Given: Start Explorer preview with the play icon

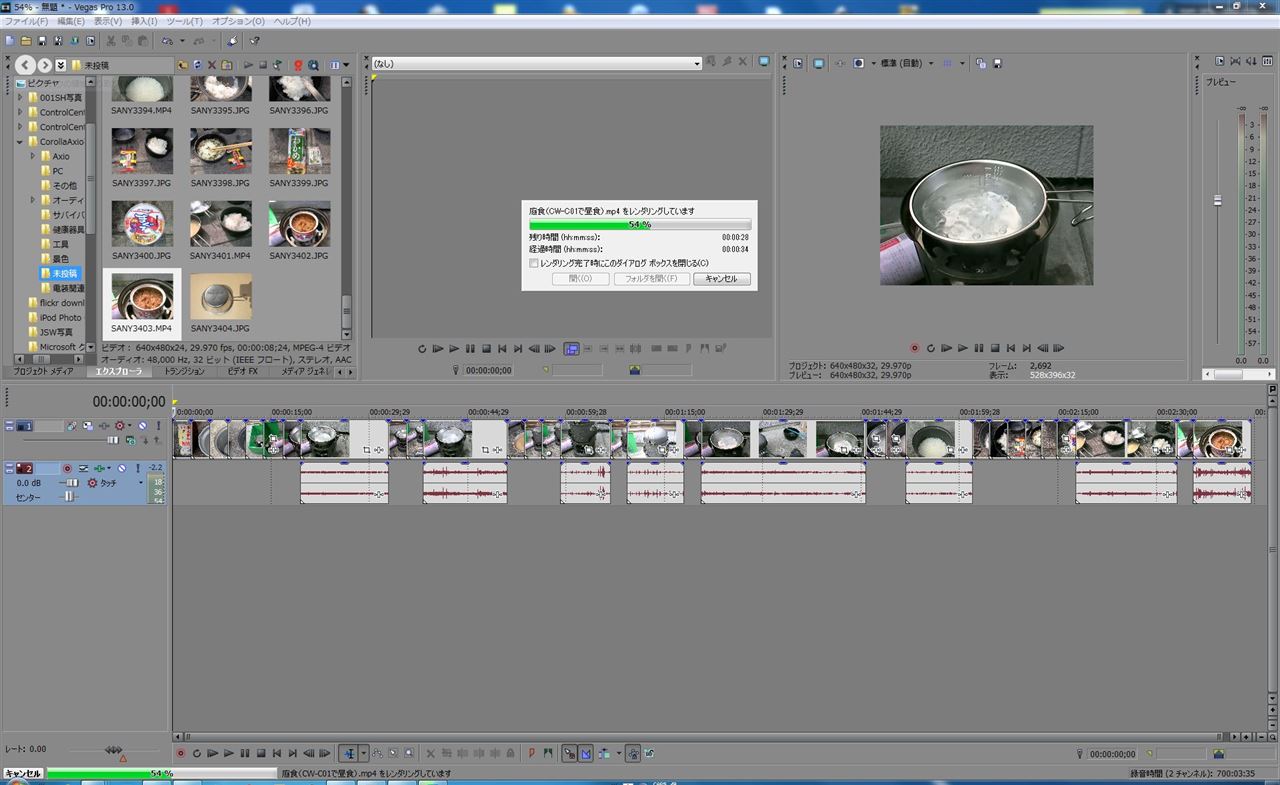Looking at the screenshot, I should point(248,65).
